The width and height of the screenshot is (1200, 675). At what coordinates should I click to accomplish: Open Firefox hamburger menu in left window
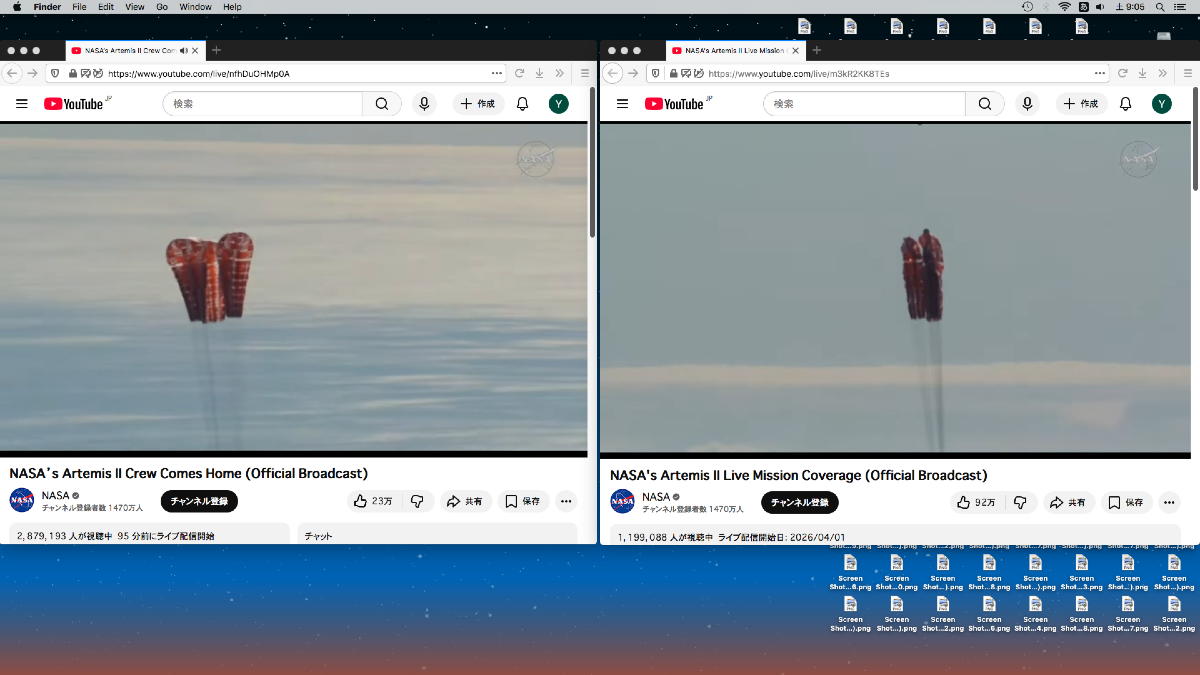coord(585,73)
